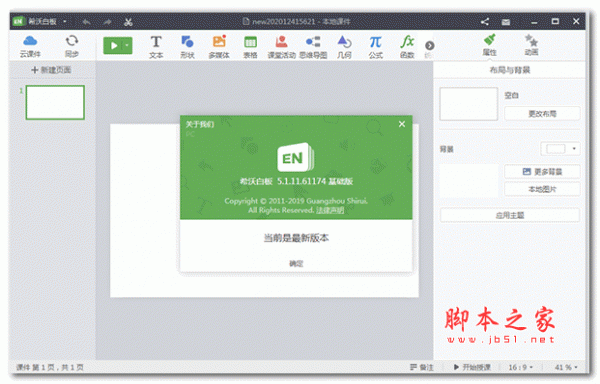Click the 当前是最新版本 message
600x384 pixels.
[x=296, y=238]
